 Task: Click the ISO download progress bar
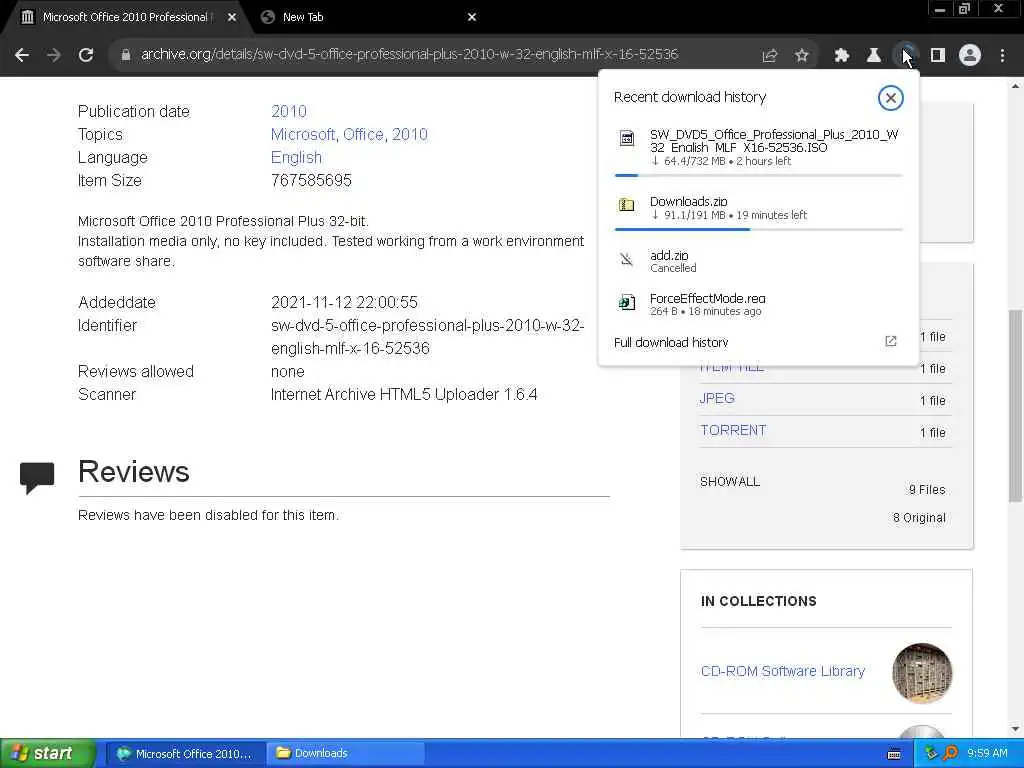point(758,175)
